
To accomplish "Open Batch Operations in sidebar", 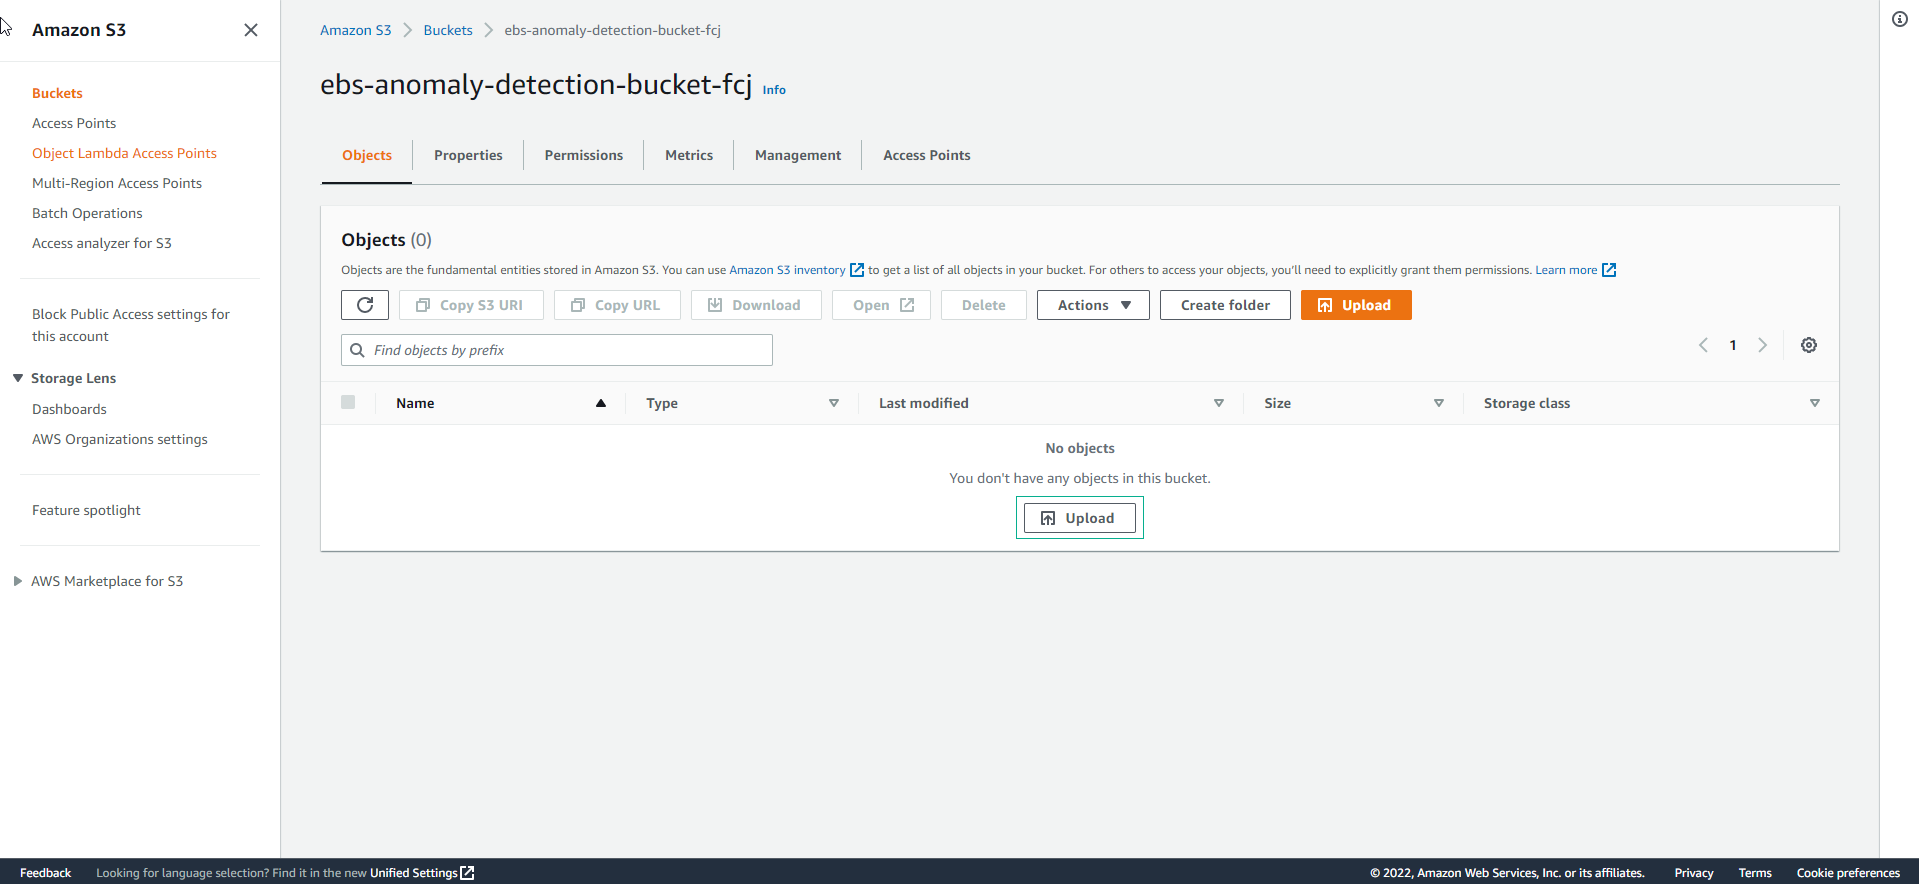I will click(87, 213).
